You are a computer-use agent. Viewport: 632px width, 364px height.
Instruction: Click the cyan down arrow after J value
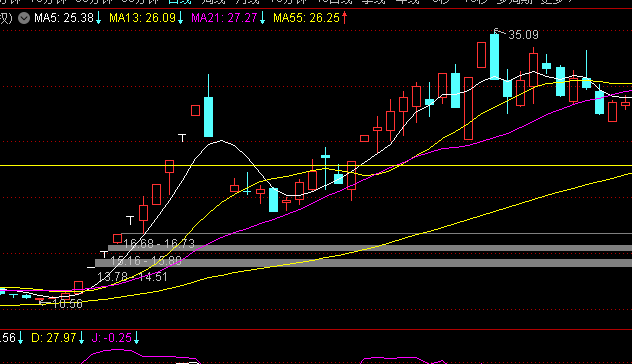click(137, 338)
